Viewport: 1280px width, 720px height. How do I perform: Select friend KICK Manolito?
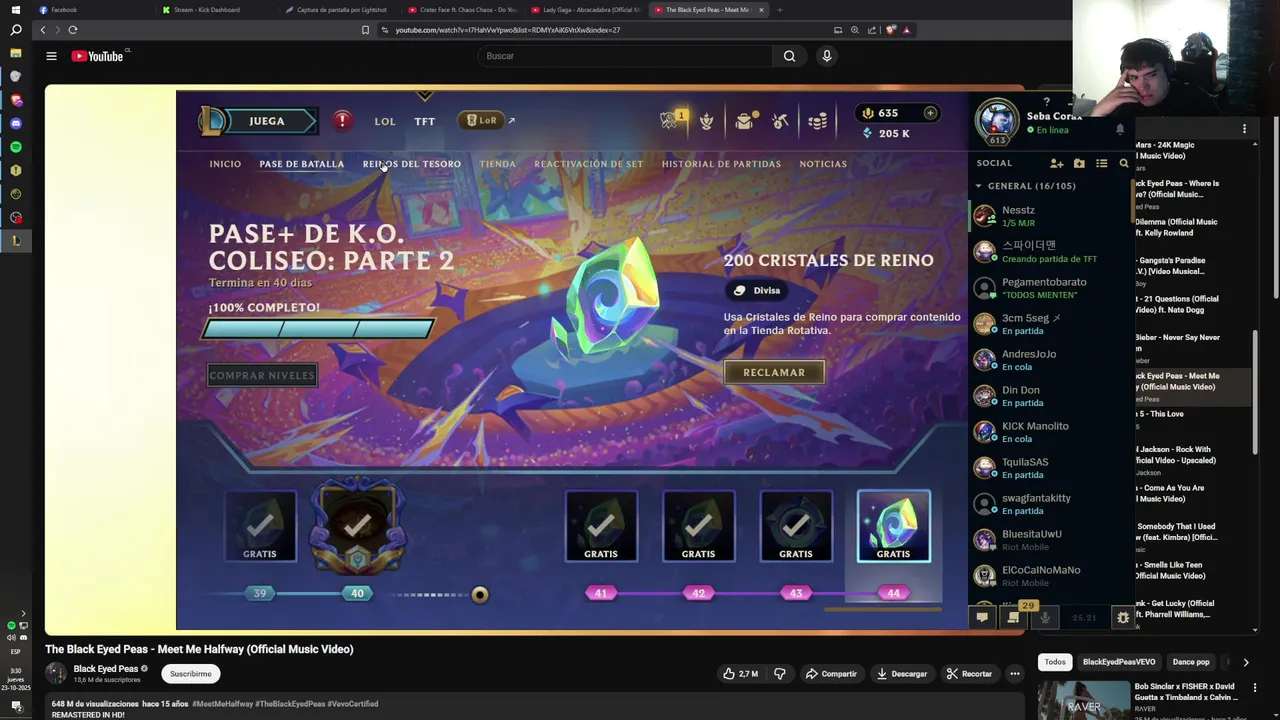point(1051,432)
